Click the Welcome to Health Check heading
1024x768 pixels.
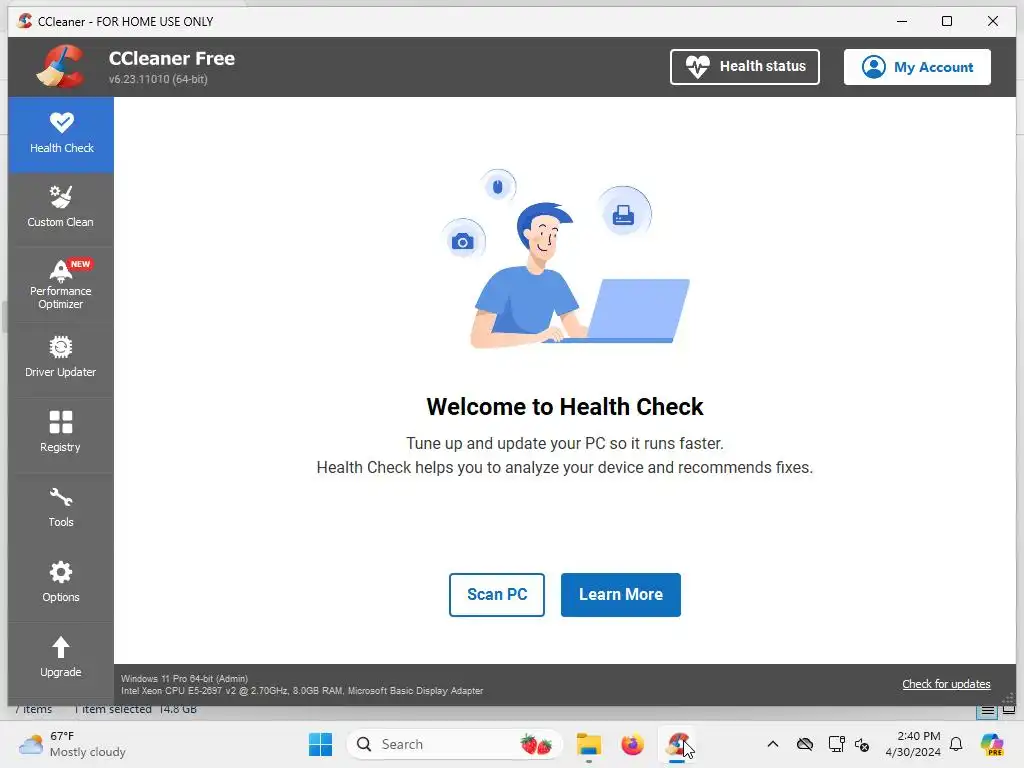pos(565,407)
